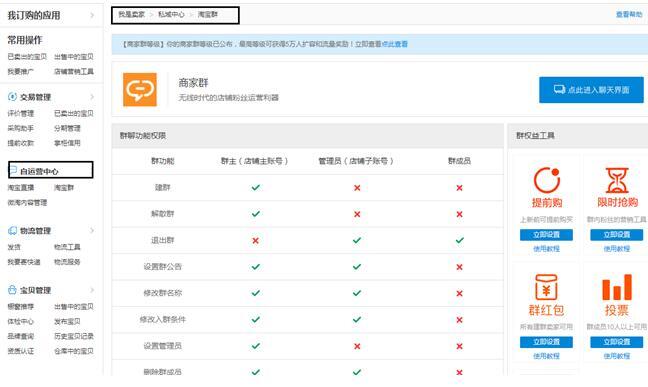
Task: Click 立即设置 under 限时抢购
Action: [616, 234]
